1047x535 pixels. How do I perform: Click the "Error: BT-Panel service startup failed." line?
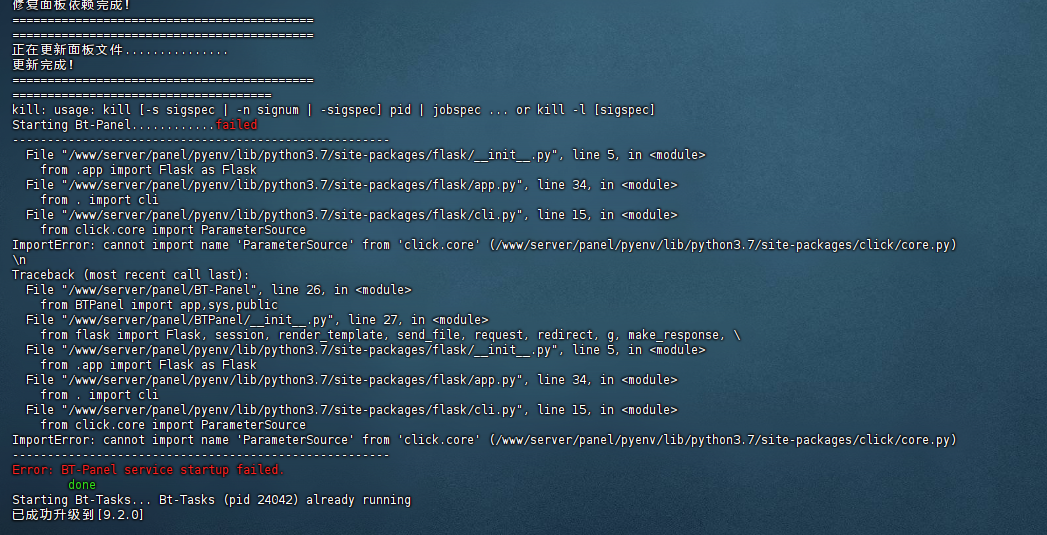(x=148, y=470)
